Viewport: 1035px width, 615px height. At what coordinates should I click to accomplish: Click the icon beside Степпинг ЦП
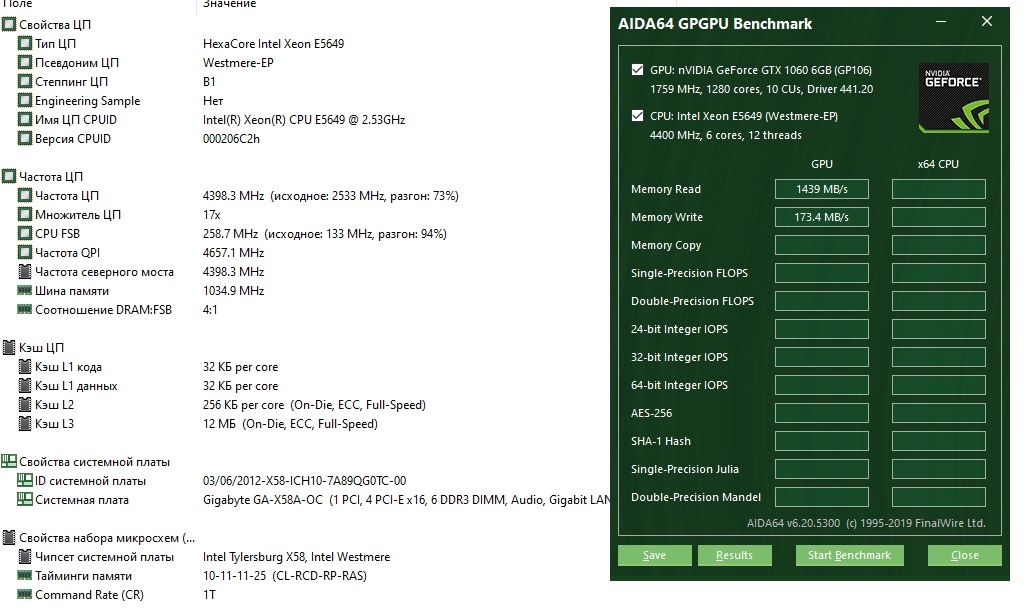click(x=24, y=81)
